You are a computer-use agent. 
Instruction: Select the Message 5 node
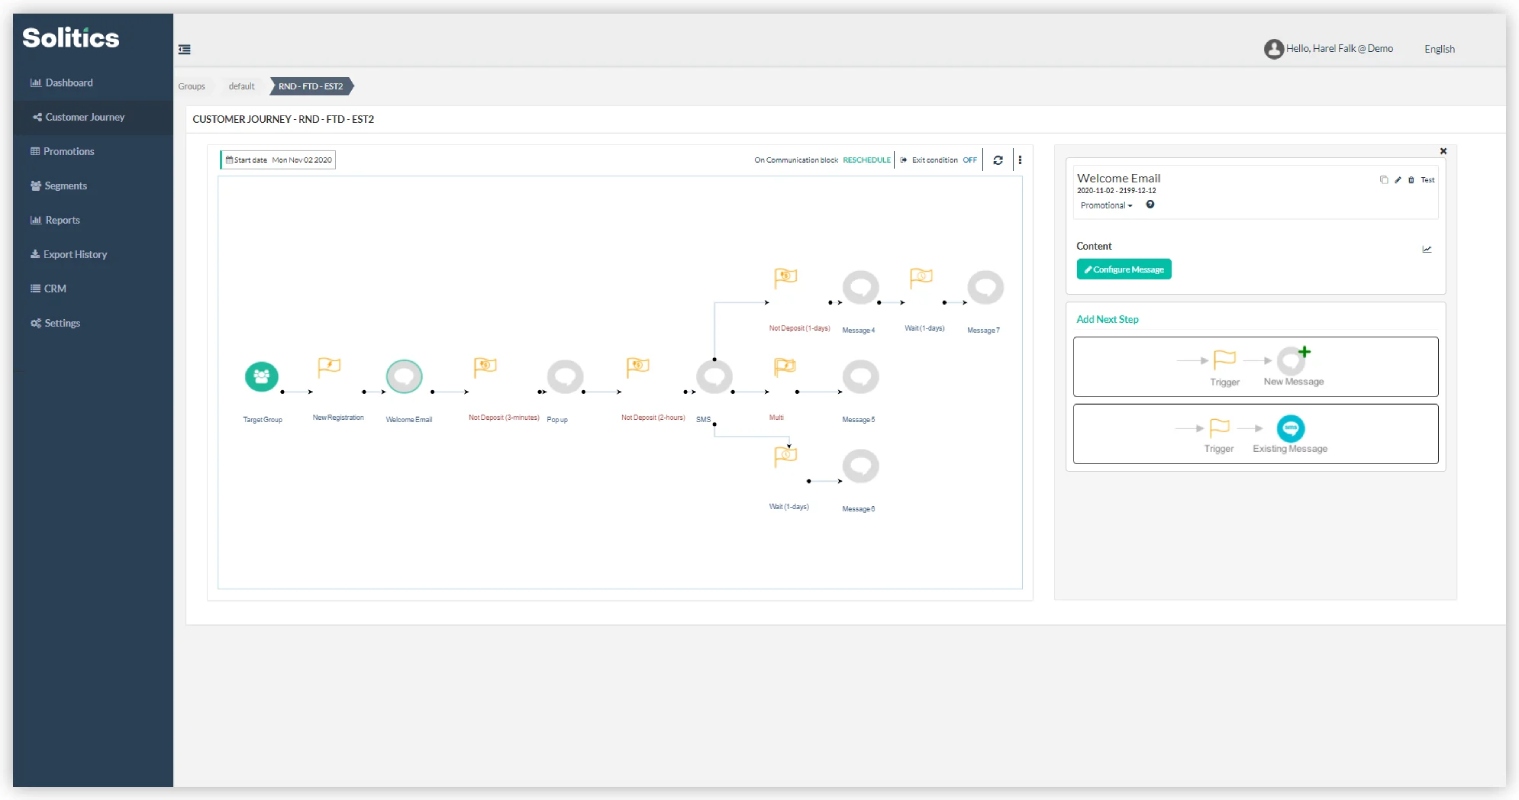860,377
